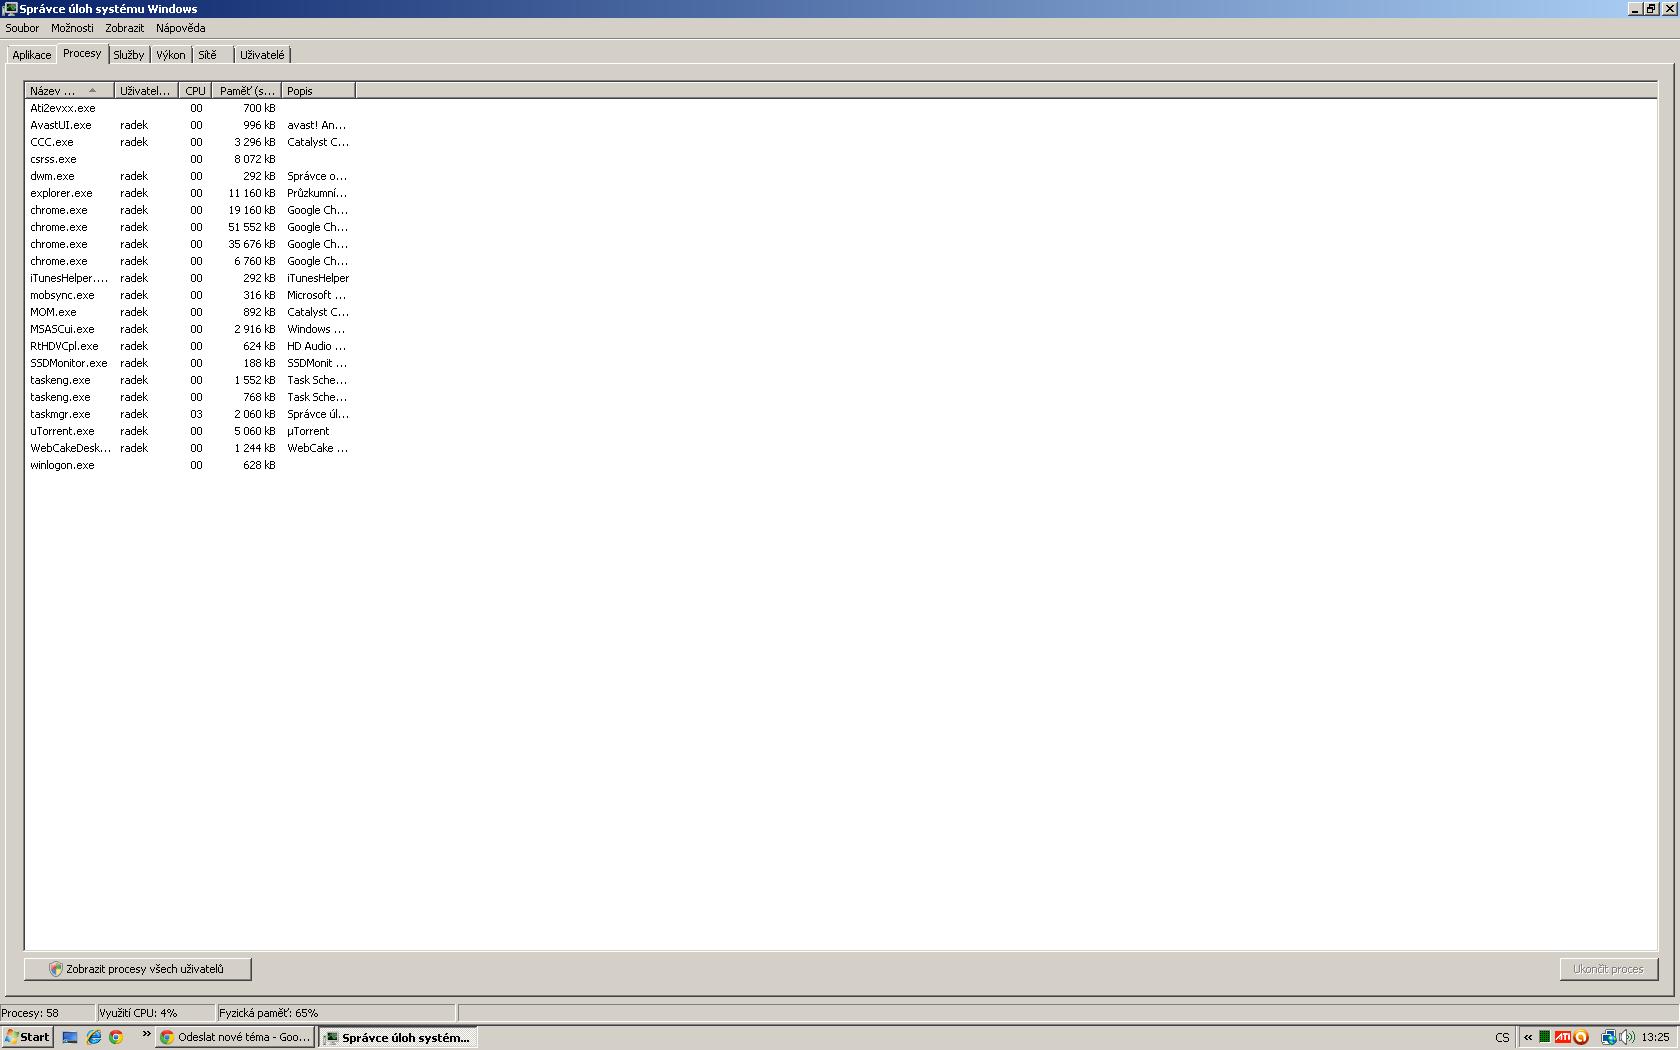Switch to the Výkon tab
The height and width of the screenshot is (1050, 1680).
tap(171, 55)
